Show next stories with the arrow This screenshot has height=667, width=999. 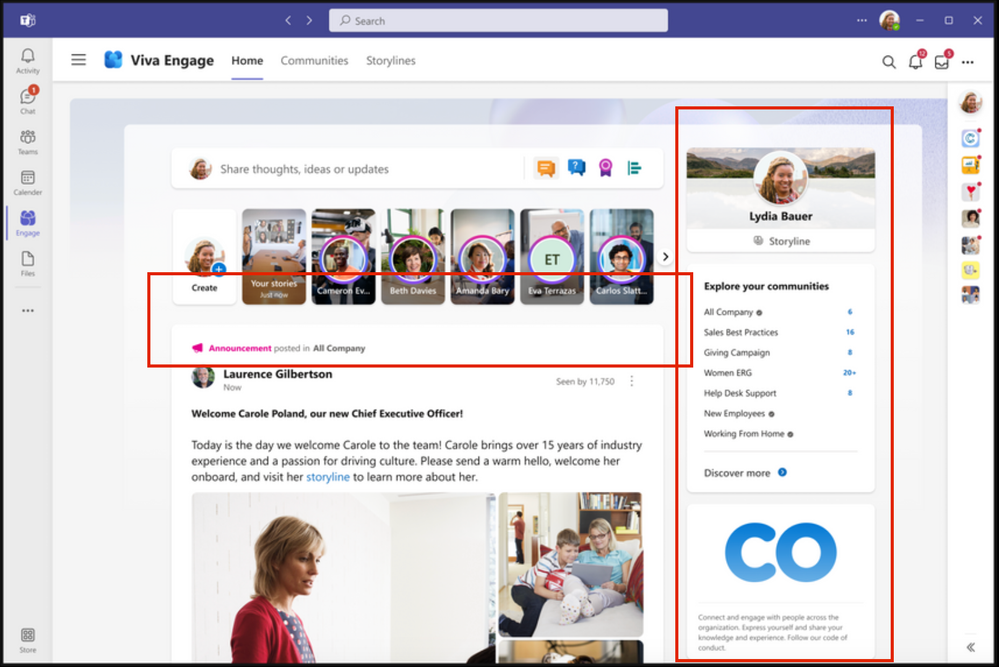[665, 257]
